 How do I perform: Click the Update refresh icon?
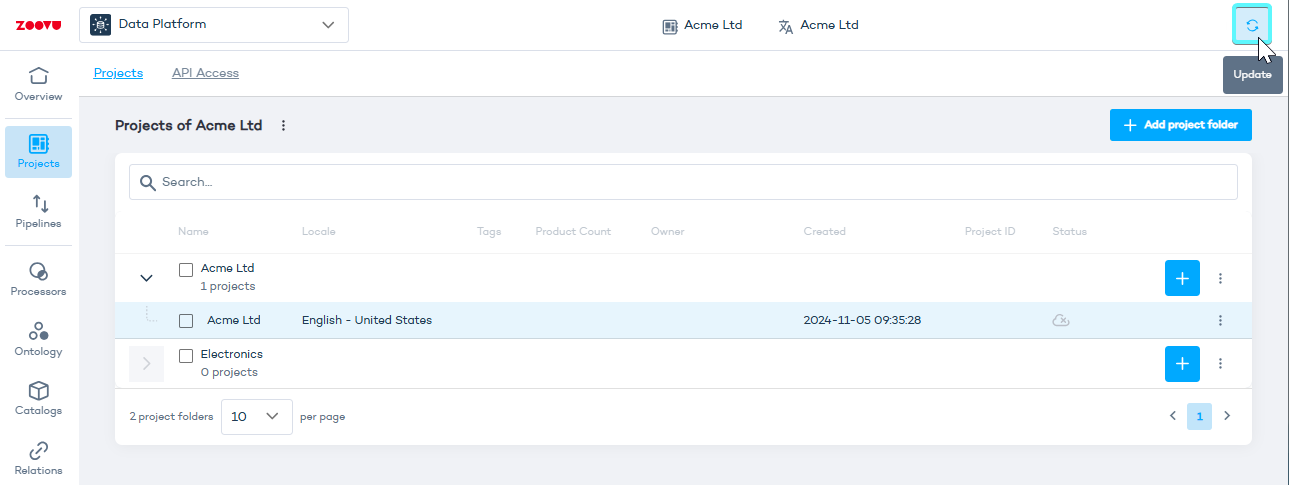[x=1252, y=25]
